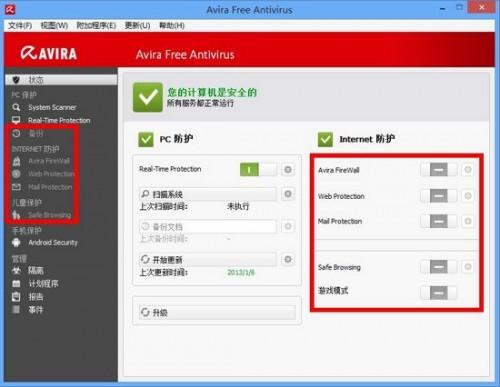Click the PC 防护 green checkmark icon

[146, 139]
